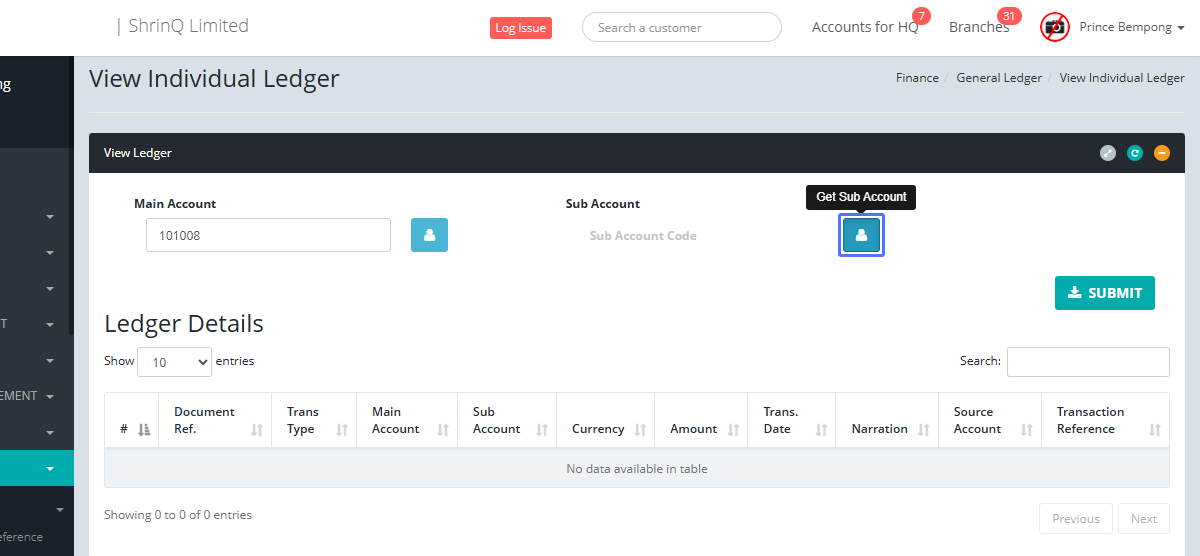Screen dimensions: 1200x556
Task: Expand the highlighted teal sidebar menu item
Action: (49, 468)
